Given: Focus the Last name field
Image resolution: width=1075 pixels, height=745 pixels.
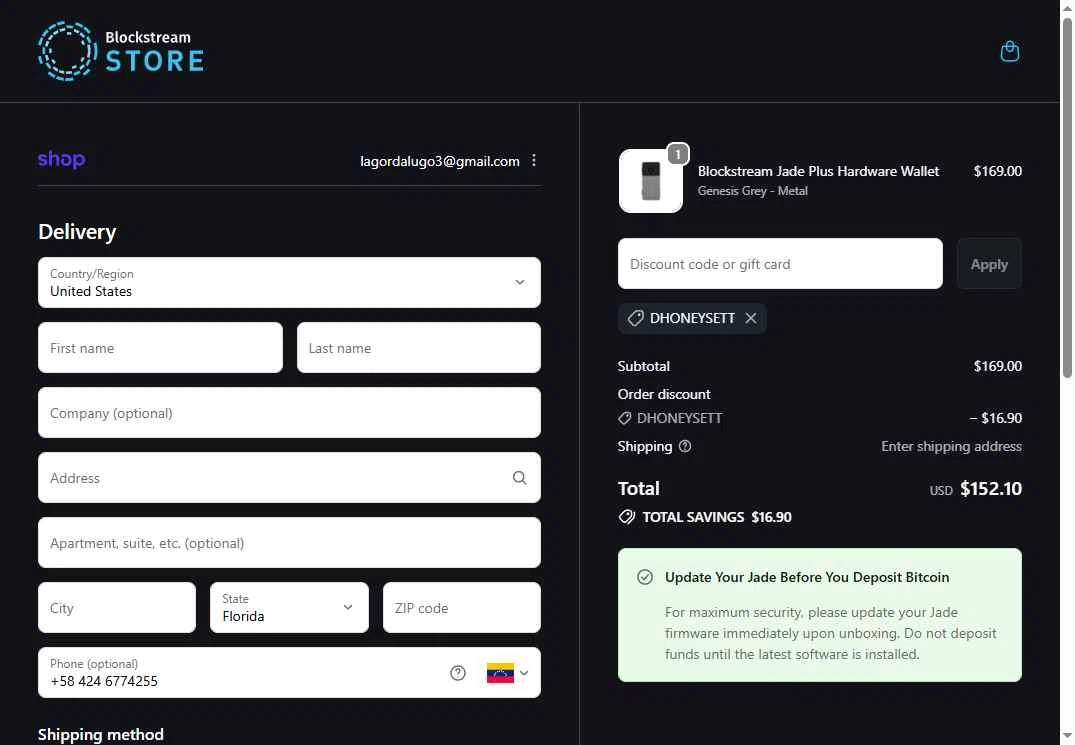Looking at the screenshot, I should [419, 347].
